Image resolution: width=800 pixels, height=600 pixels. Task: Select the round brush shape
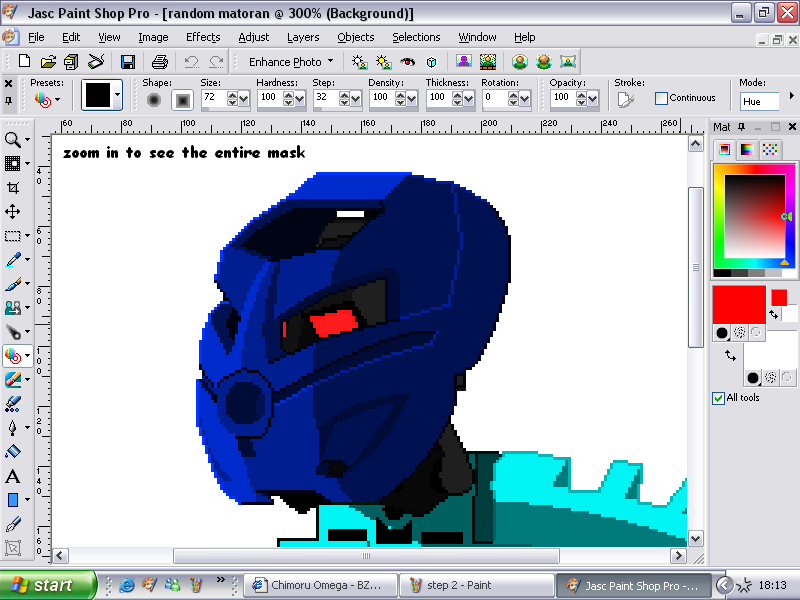(x=155, y=98)
